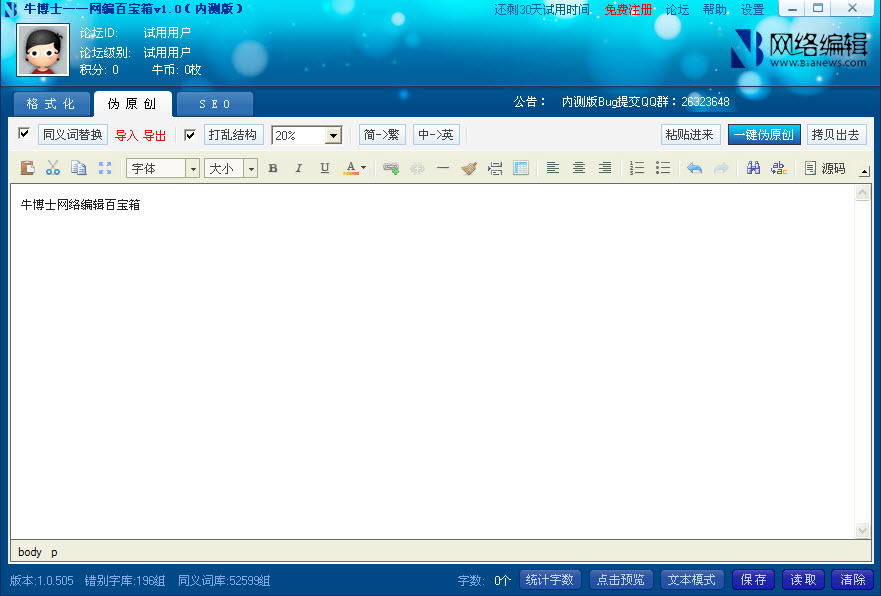The image size is (881, 596).
Task: Center-align the text
Action: 579,168
